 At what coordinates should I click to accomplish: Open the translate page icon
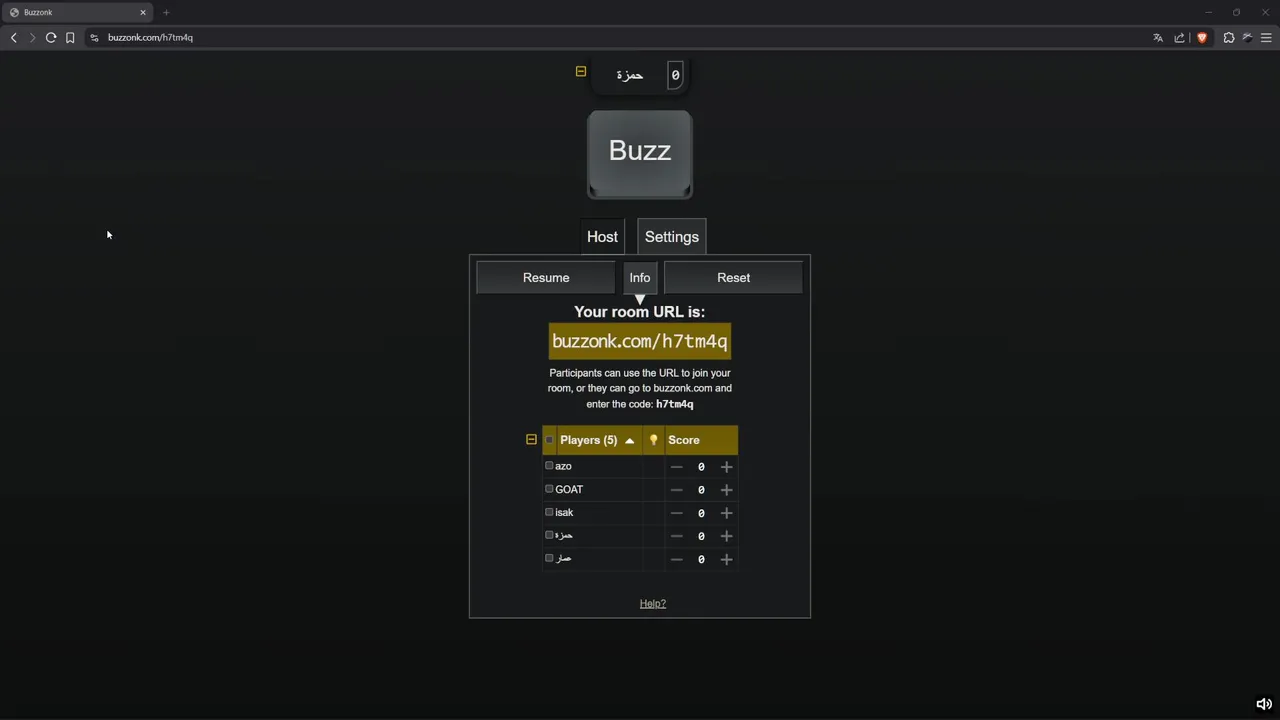pos(1158,38)
